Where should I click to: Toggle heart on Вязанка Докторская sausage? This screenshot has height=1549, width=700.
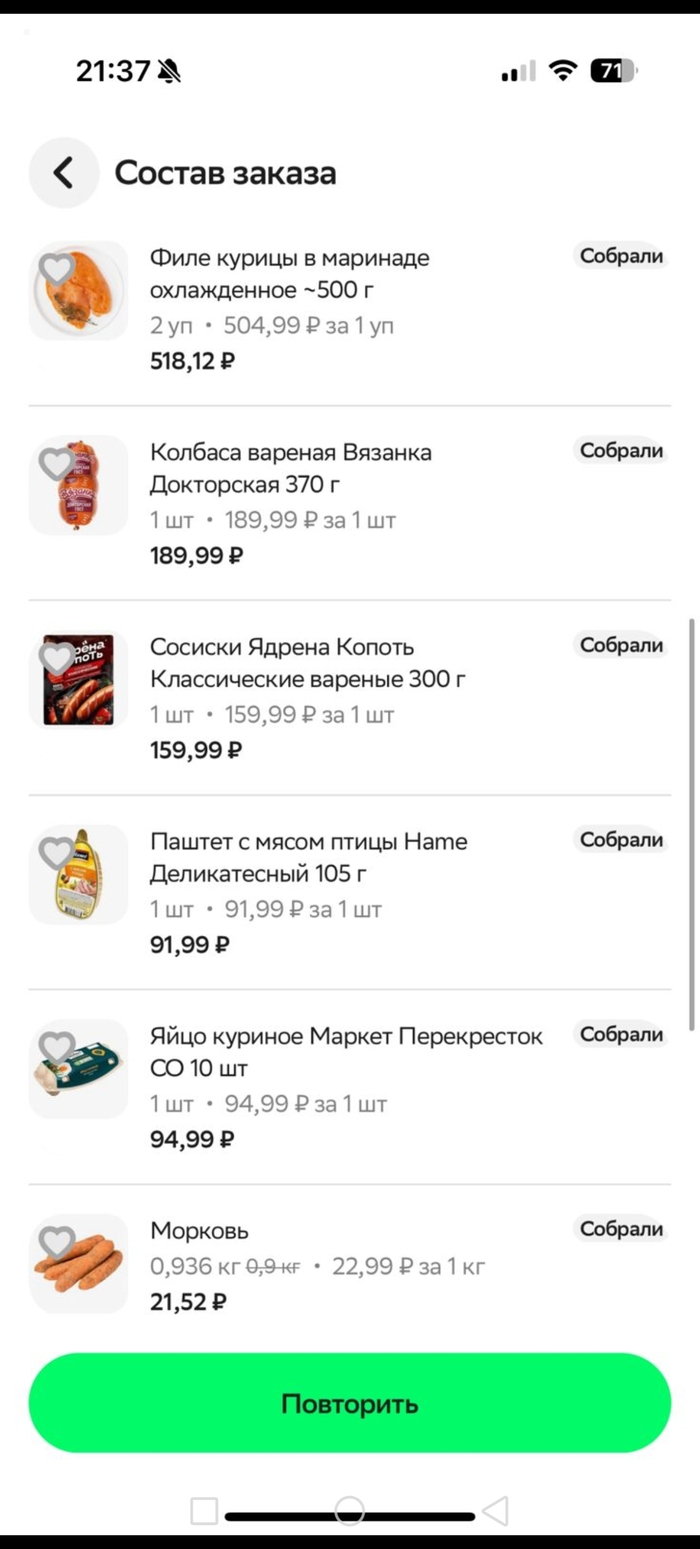point(56,463)
